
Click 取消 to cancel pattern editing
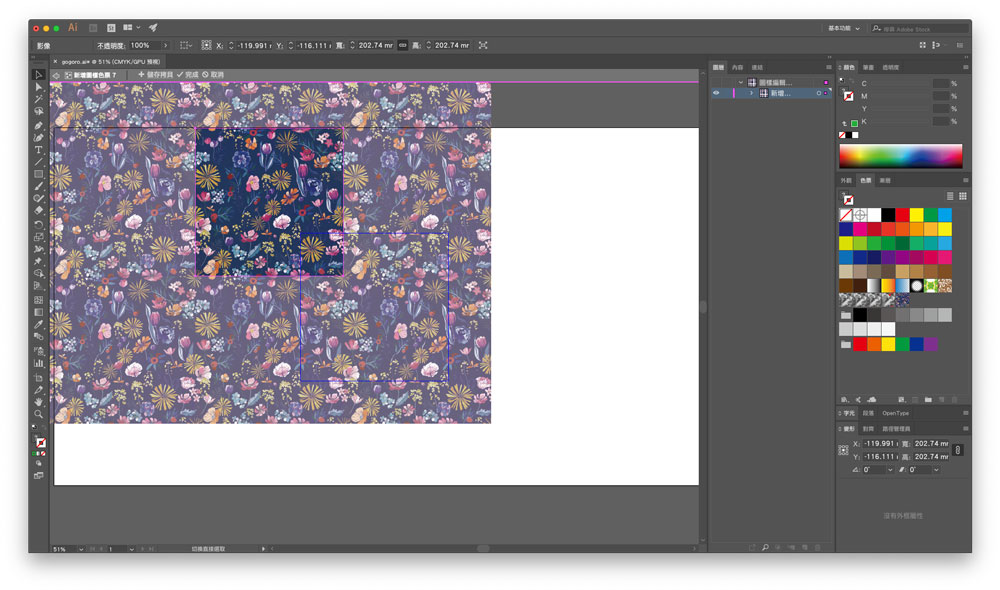[x=212, y=75]
